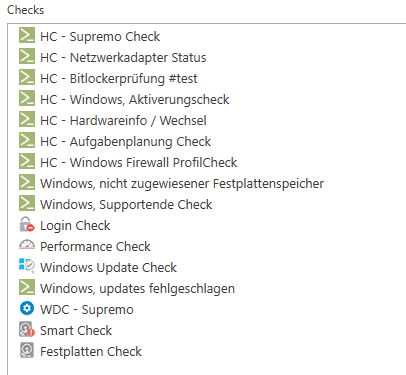Choose HC - Hardwareinfo / Wechsel check
This screenshot has width=406, height=375.
coord(123,121)
